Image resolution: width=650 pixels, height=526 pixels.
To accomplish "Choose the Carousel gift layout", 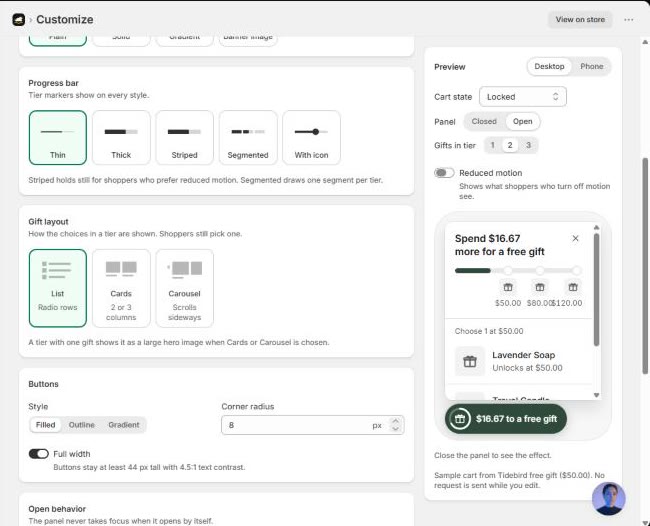I will (x=184, y=288).
